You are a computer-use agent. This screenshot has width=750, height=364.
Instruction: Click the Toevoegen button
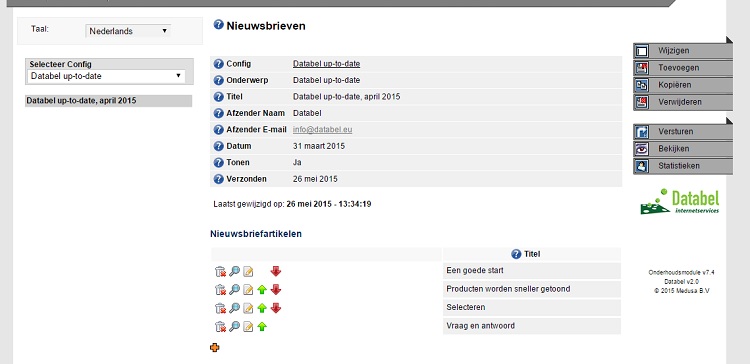(683, 68)
